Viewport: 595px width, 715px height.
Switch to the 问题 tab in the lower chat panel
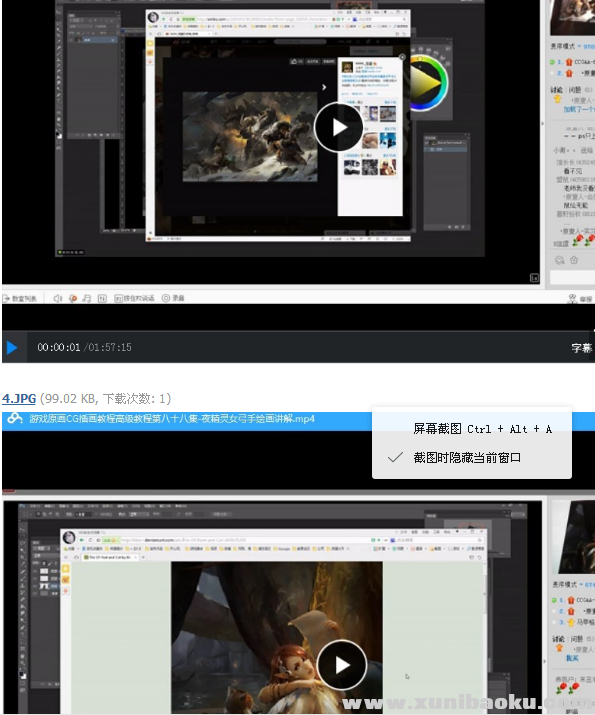pos(577,638)
